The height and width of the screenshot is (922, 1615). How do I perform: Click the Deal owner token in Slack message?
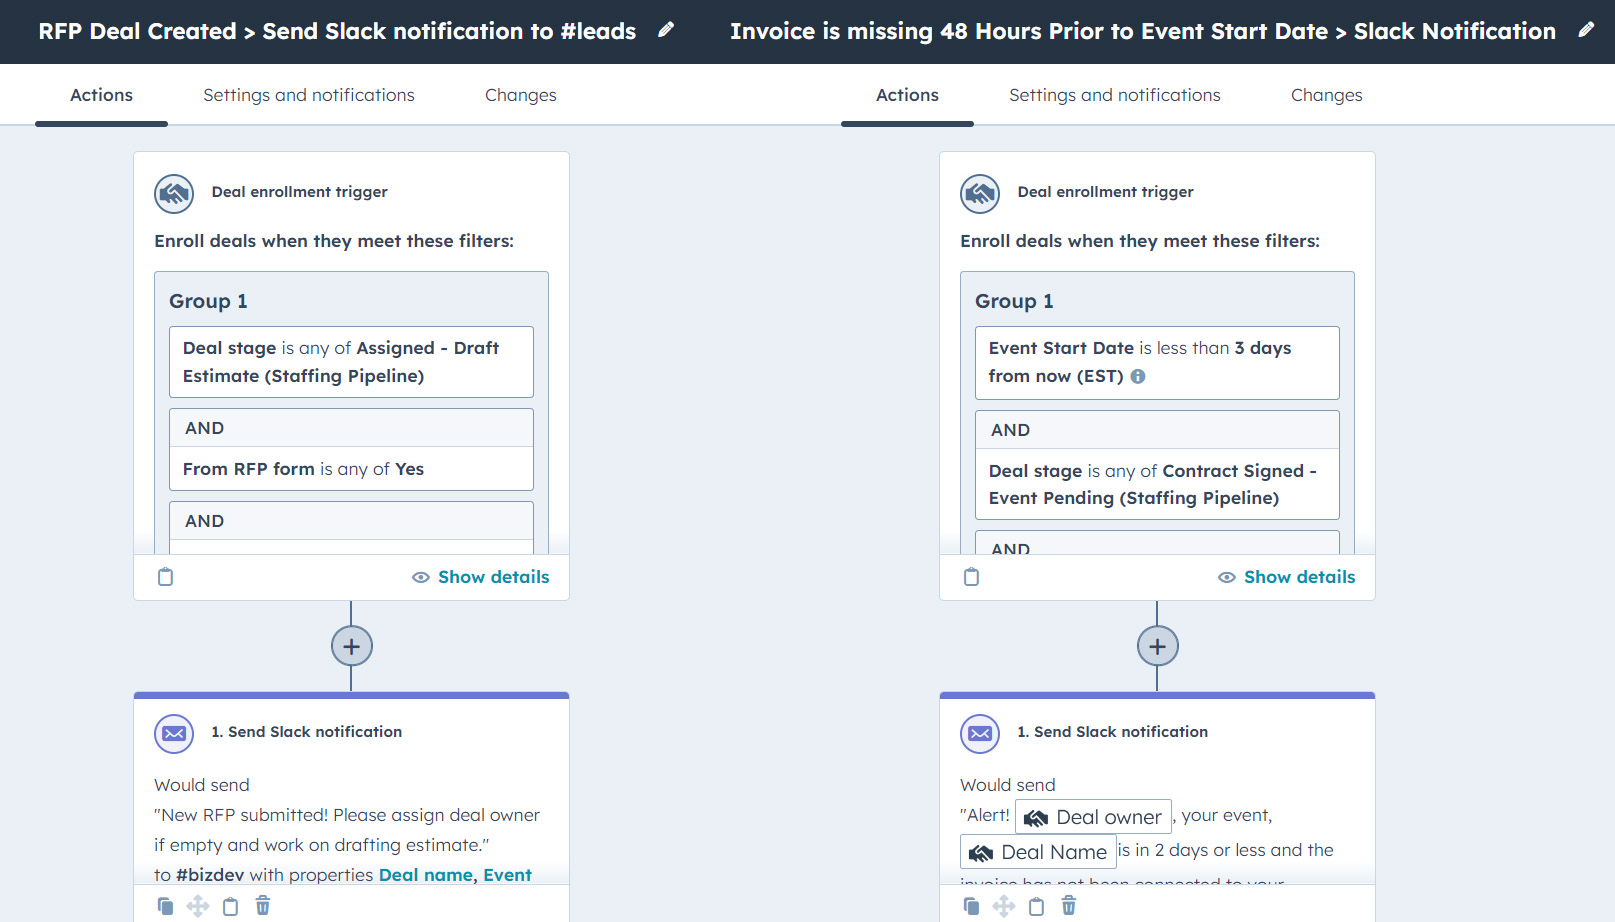click(1093, 817)
